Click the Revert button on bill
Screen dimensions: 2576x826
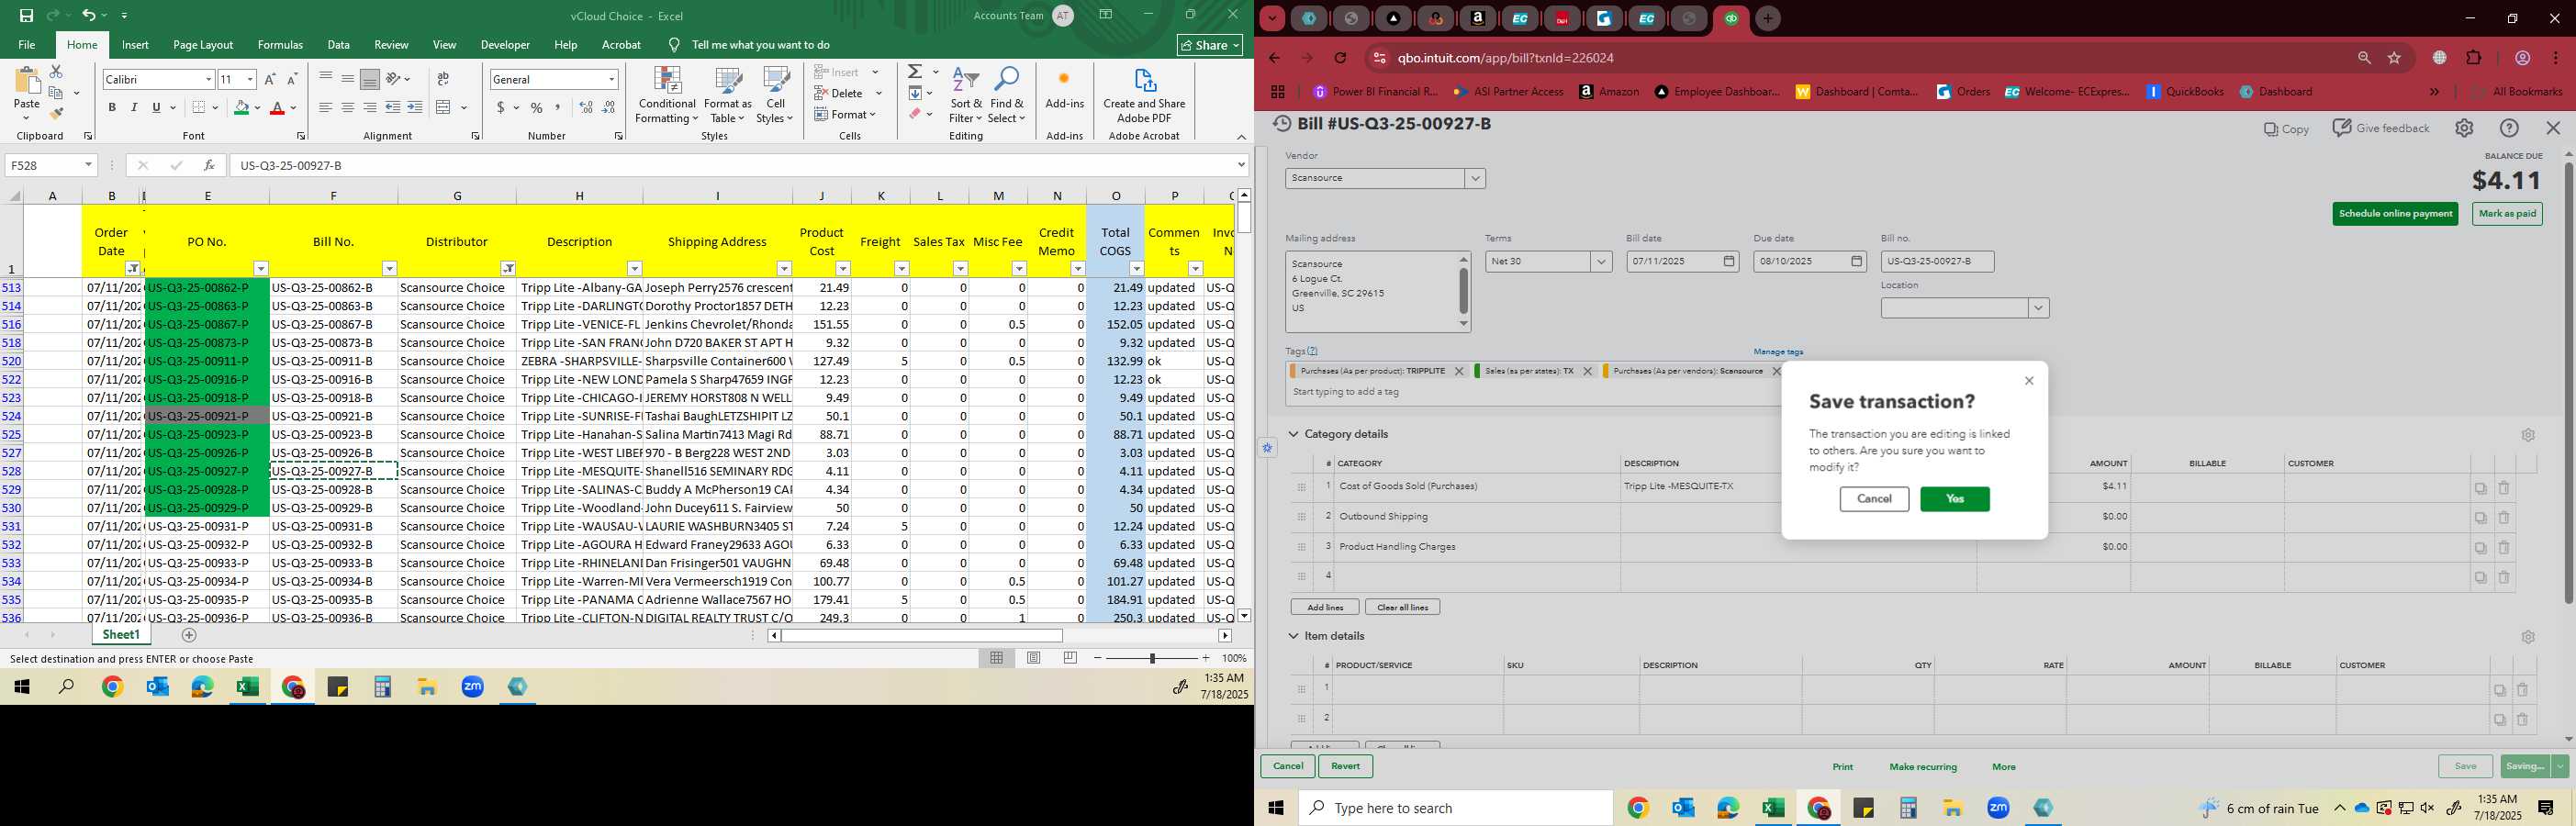click(x=1345, y=767)
